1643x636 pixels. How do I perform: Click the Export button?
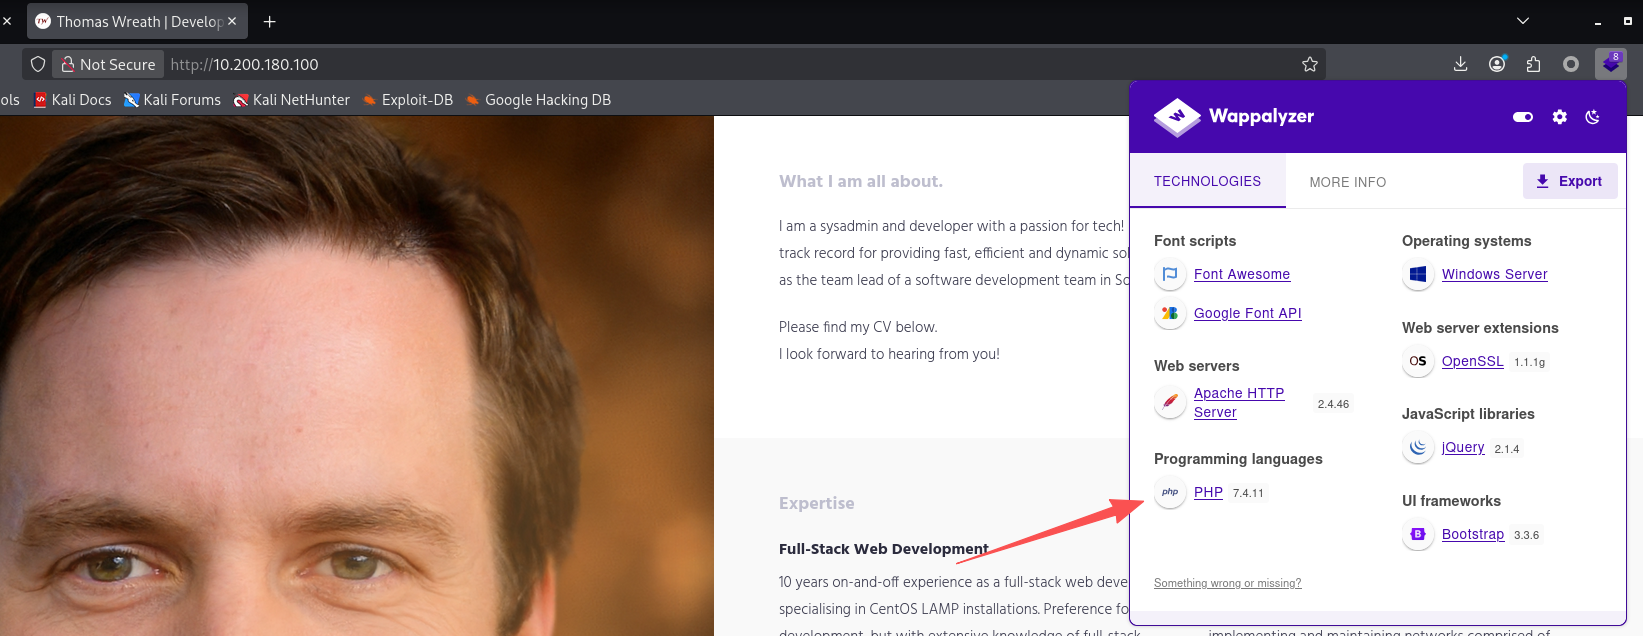[x=1569, y=181]
